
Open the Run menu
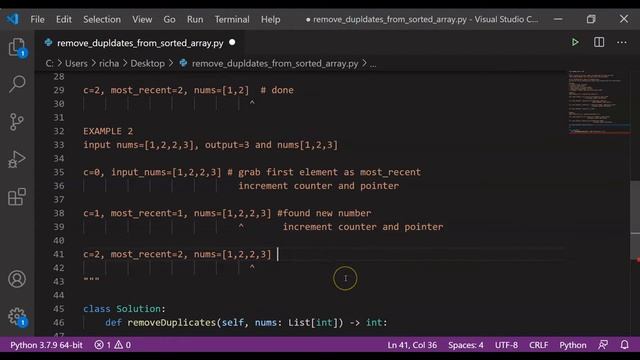point(195,19)
